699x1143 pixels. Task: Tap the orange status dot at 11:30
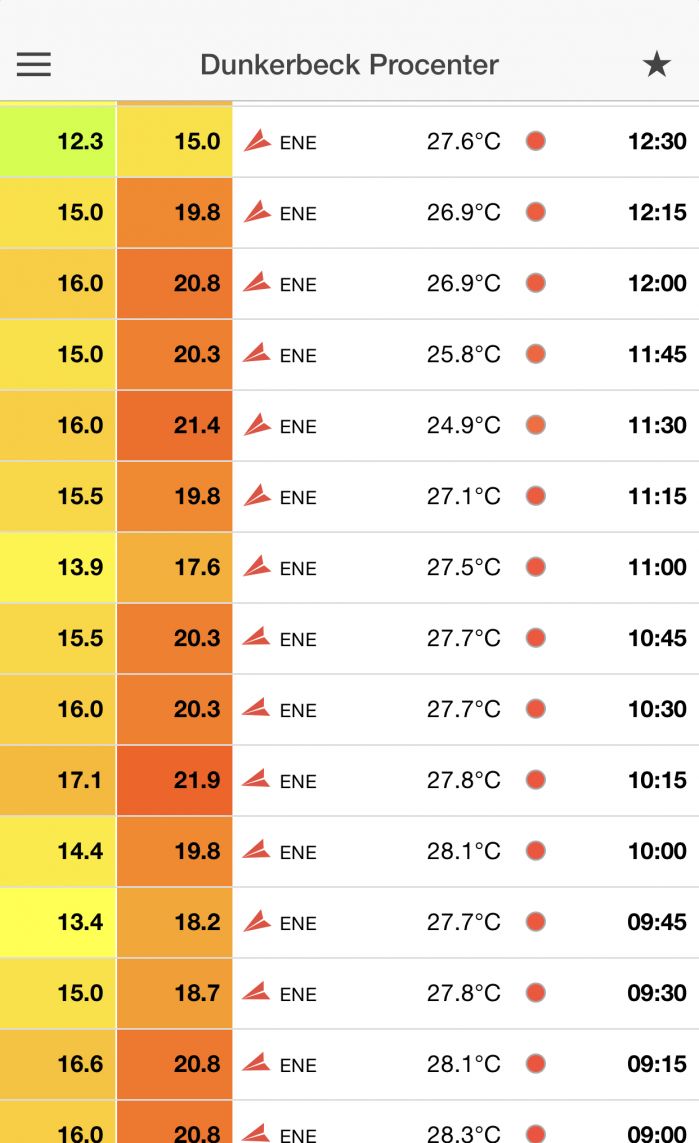coord(536,425)
